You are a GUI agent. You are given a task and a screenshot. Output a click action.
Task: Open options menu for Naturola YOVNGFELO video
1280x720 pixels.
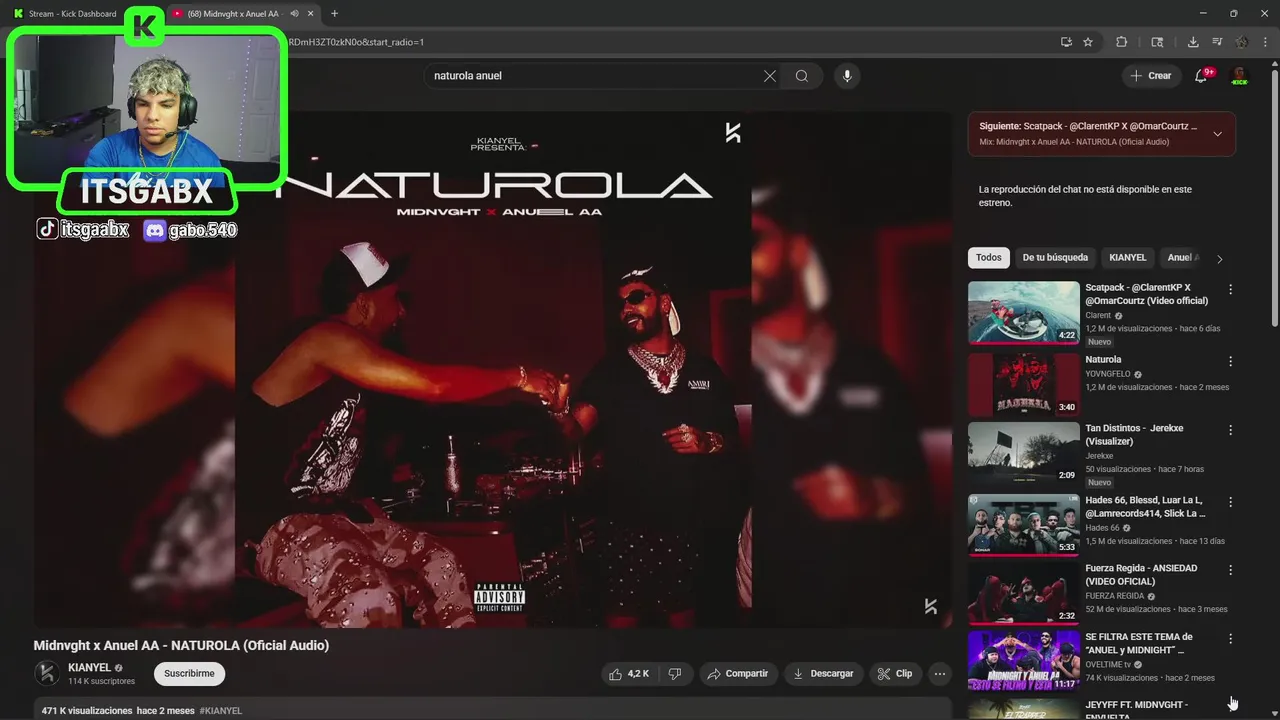click(1231, 362)
